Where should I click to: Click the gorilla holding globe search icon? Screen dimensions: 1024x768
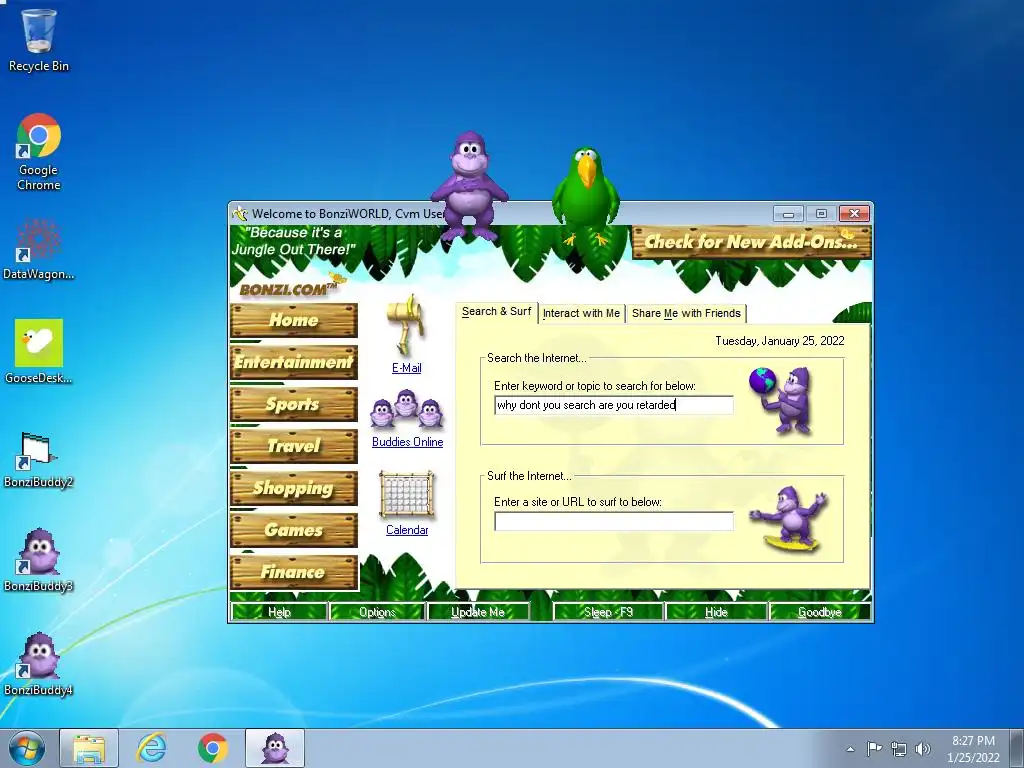[x=782, y=399]
